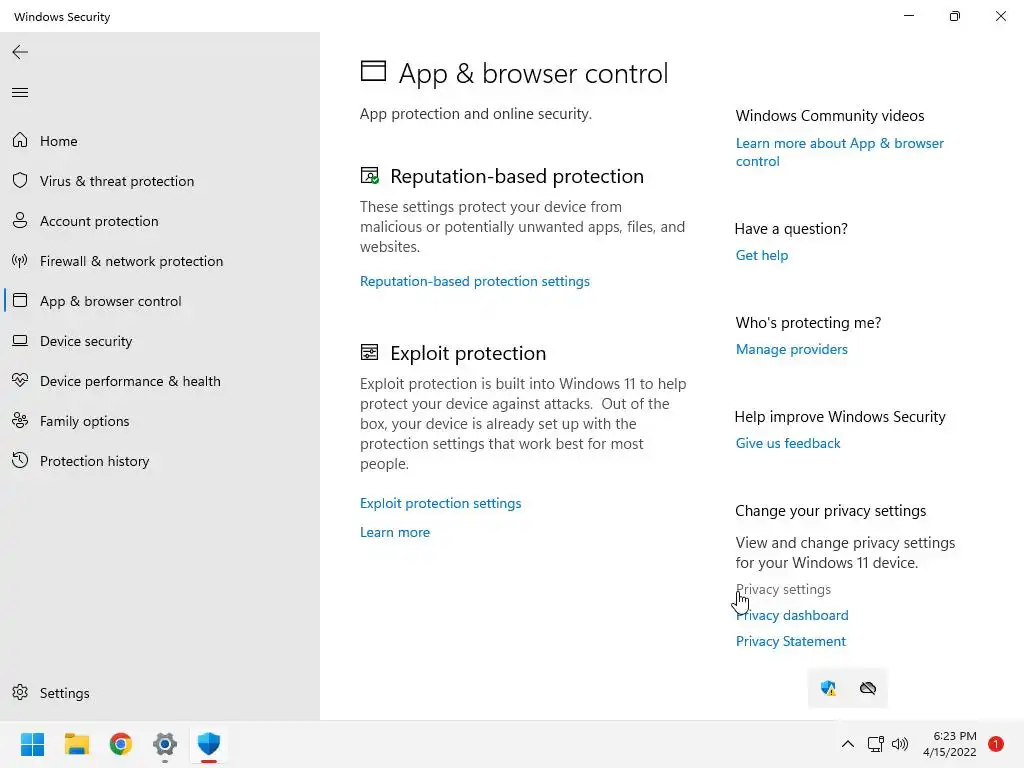Click the Windows Security taskbar shield

point(209,744)
